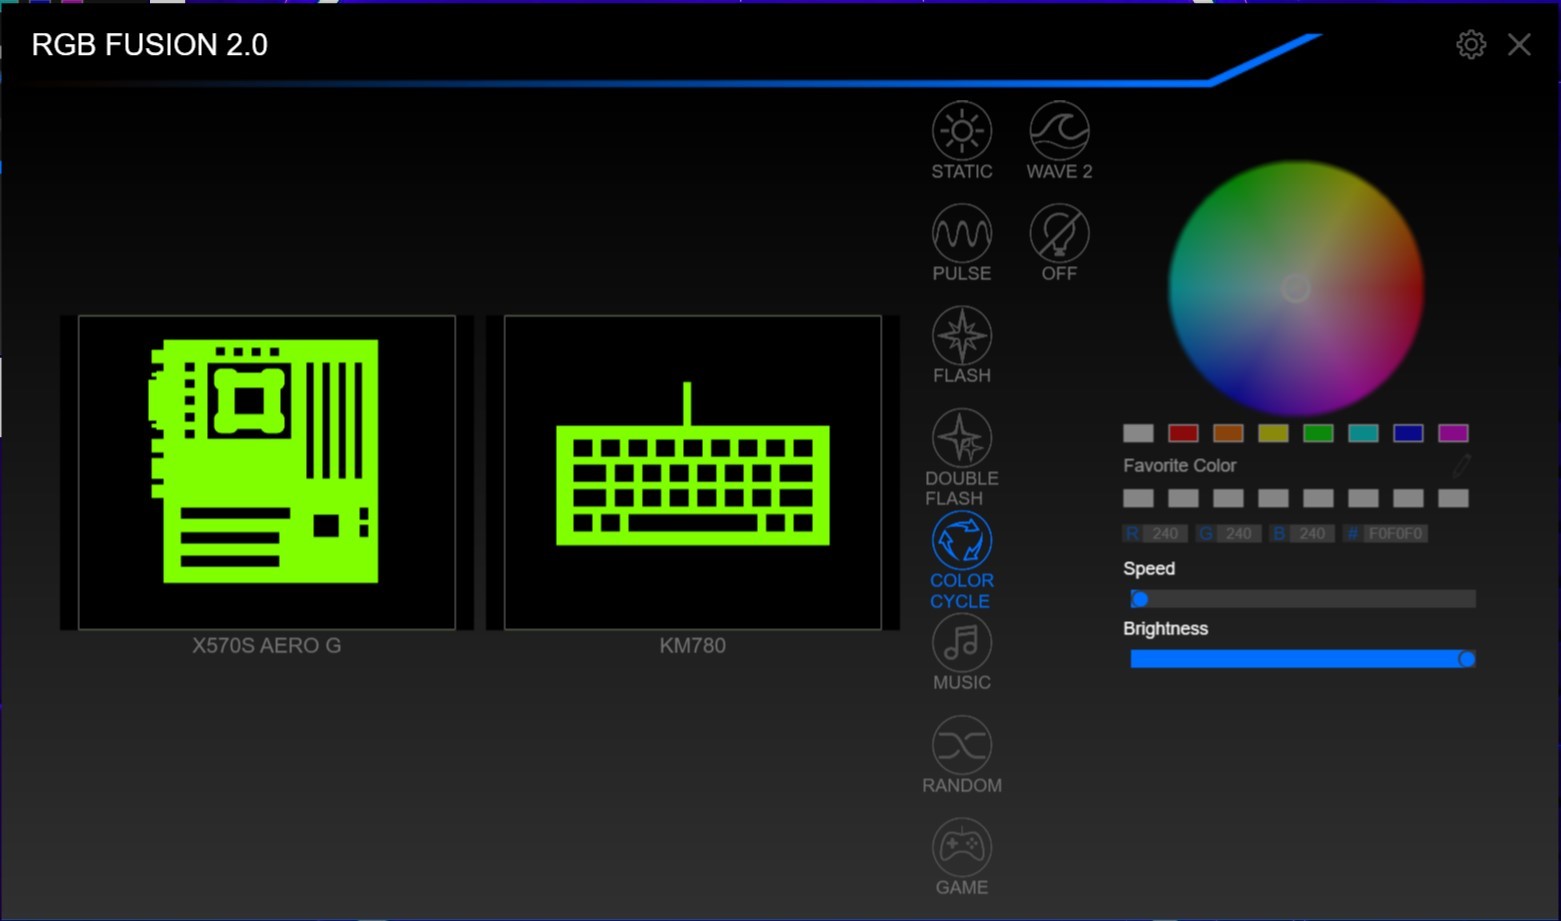The image size is (1561, 921).
Task: Select the third Favorite Color slot
Action: click(1228, 498)
